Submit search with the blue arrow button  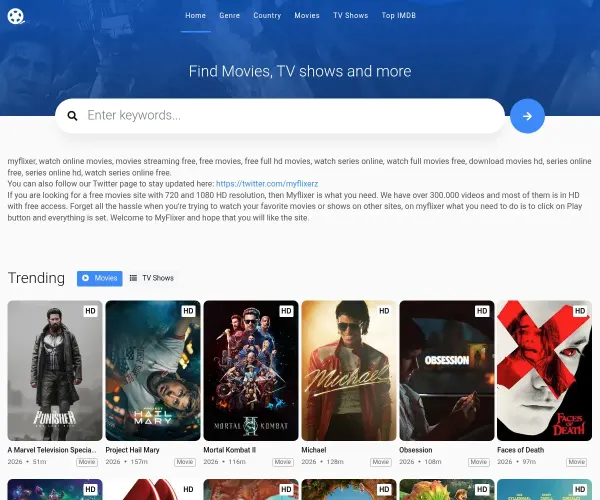527,116
